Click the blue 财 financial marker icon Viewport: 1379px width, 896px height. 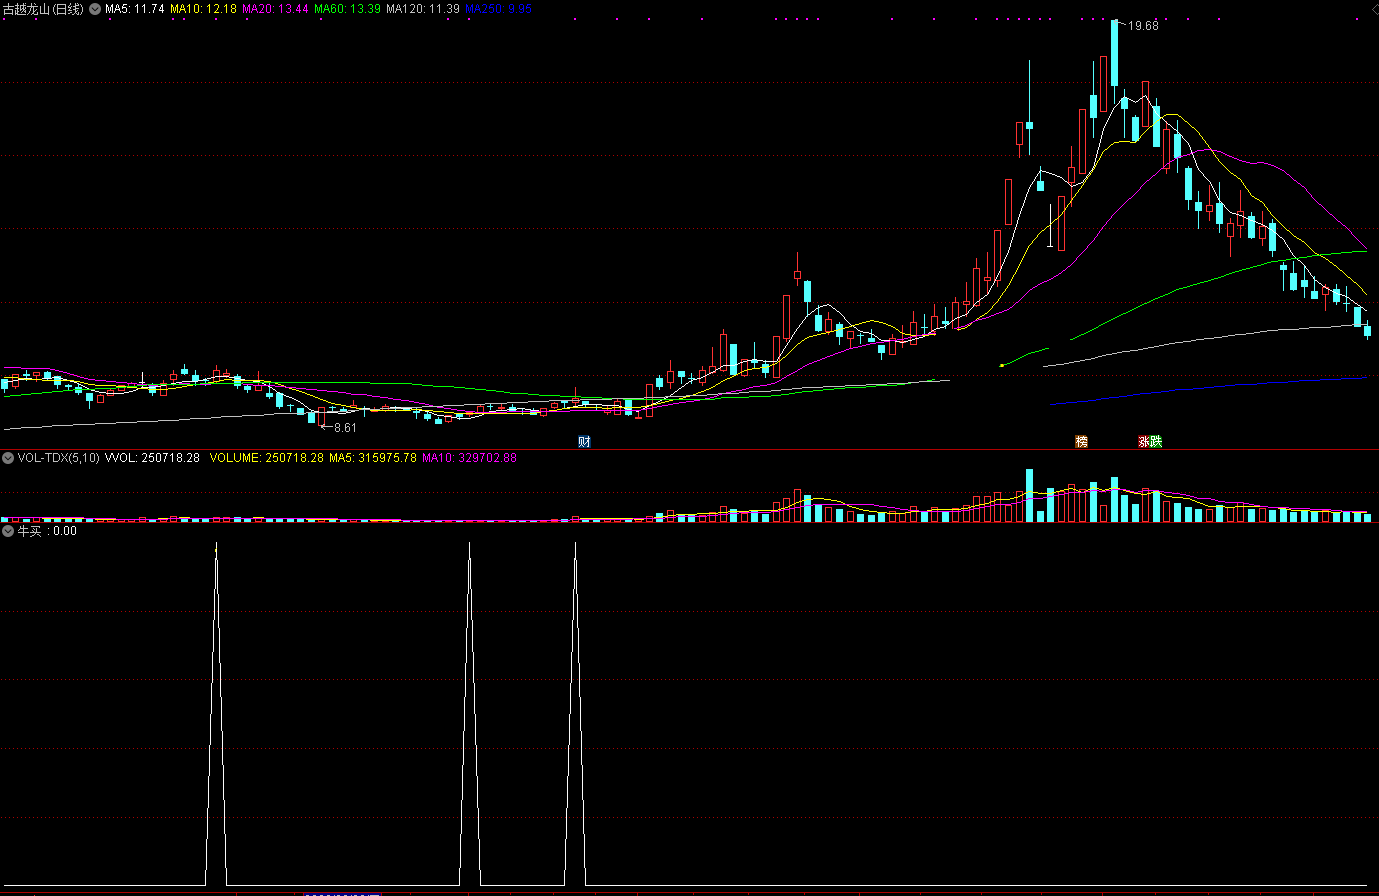click(x=584, y=441)
